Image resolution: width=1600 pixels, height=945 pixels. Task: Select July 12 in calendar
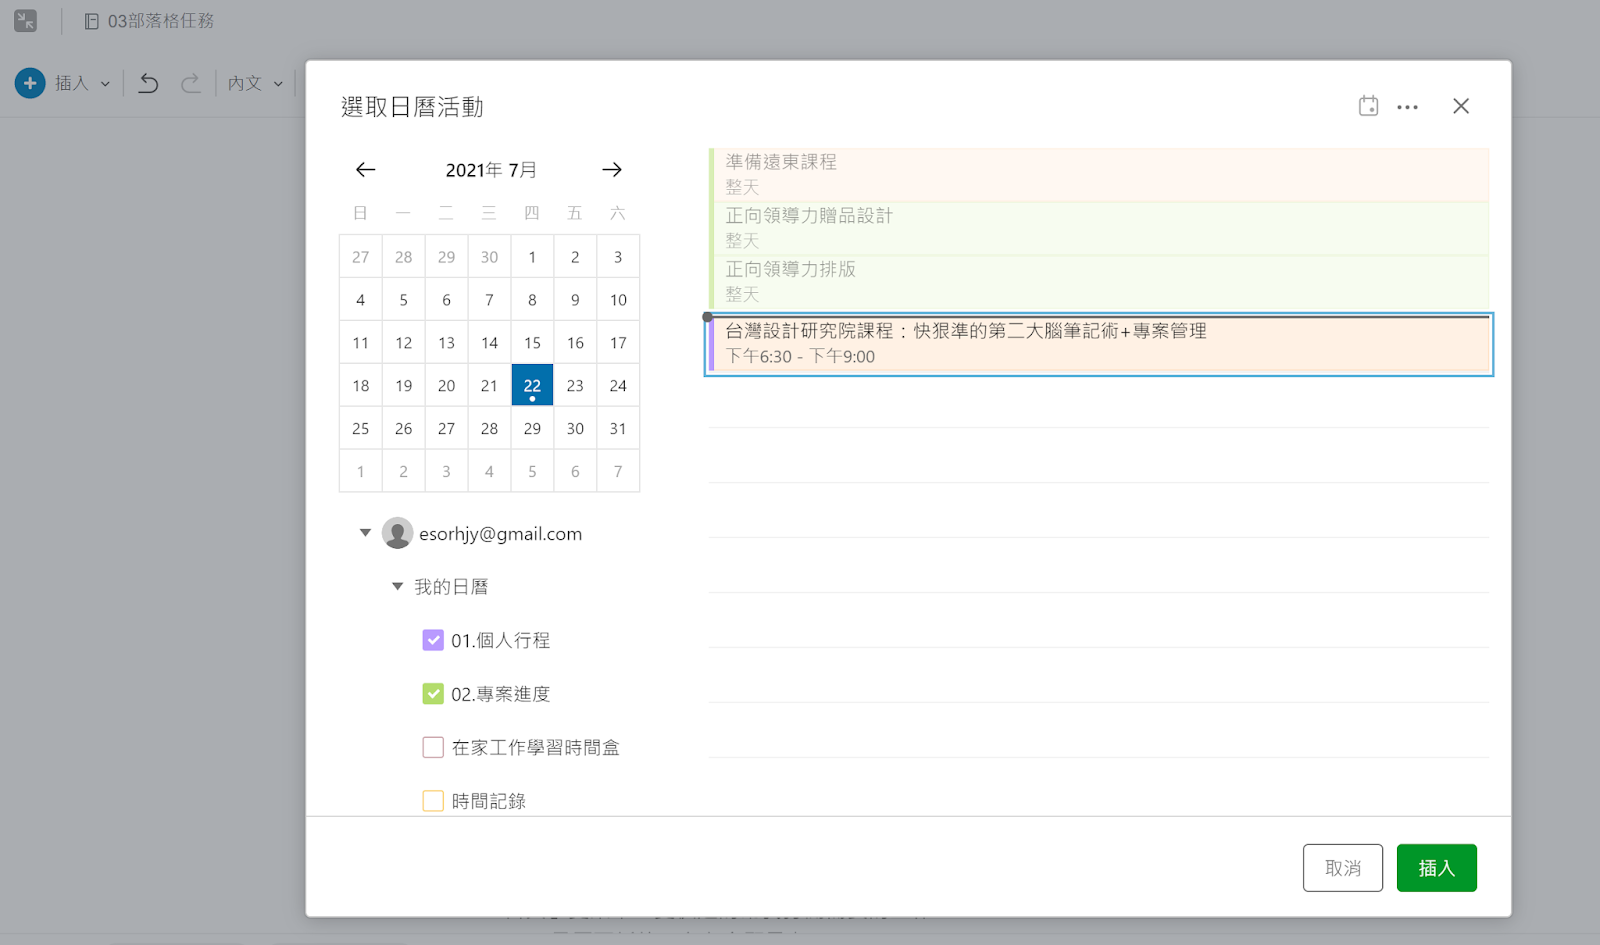pyautogui.click(x=404, y=343)
